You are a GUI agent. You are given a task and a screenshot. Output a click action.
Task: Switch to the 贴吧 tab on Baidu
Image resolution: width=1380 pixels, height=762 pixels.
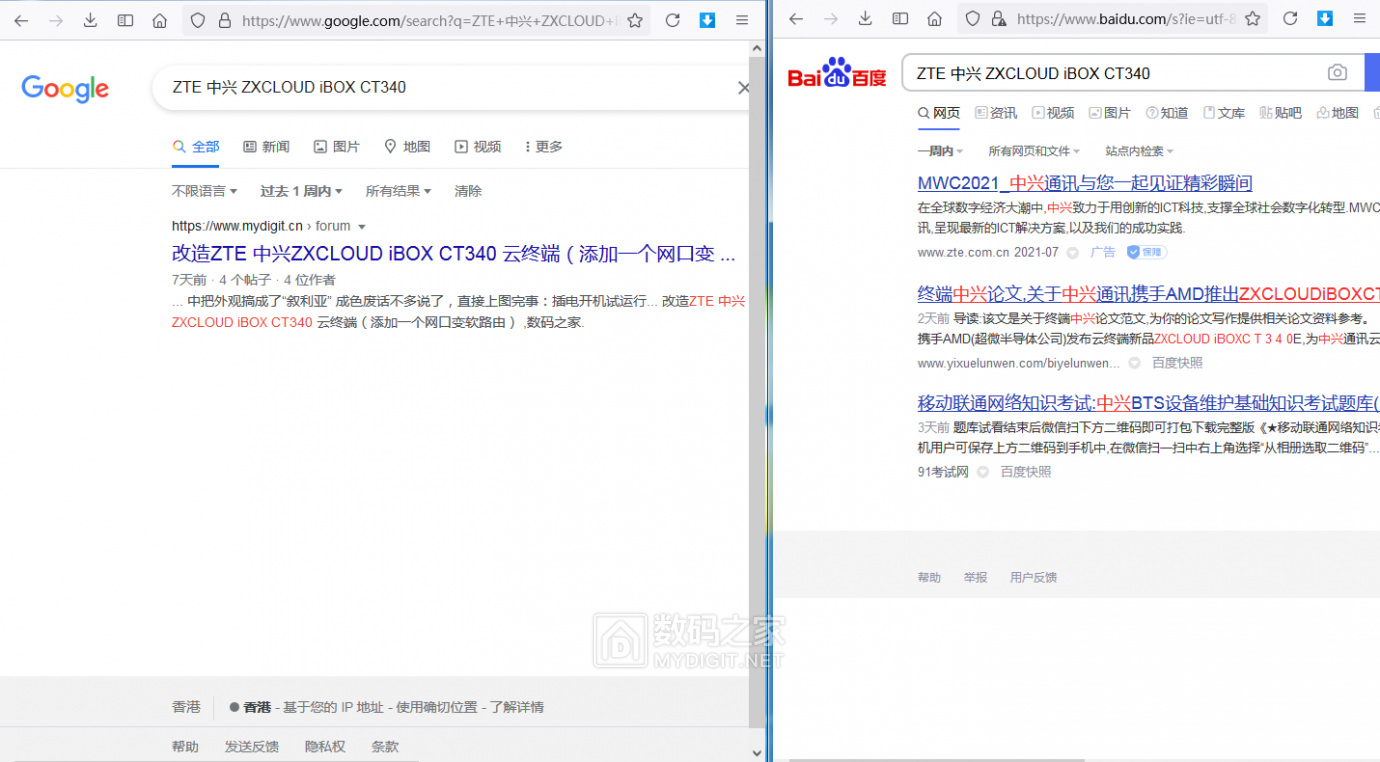[x=1281, y=113]
